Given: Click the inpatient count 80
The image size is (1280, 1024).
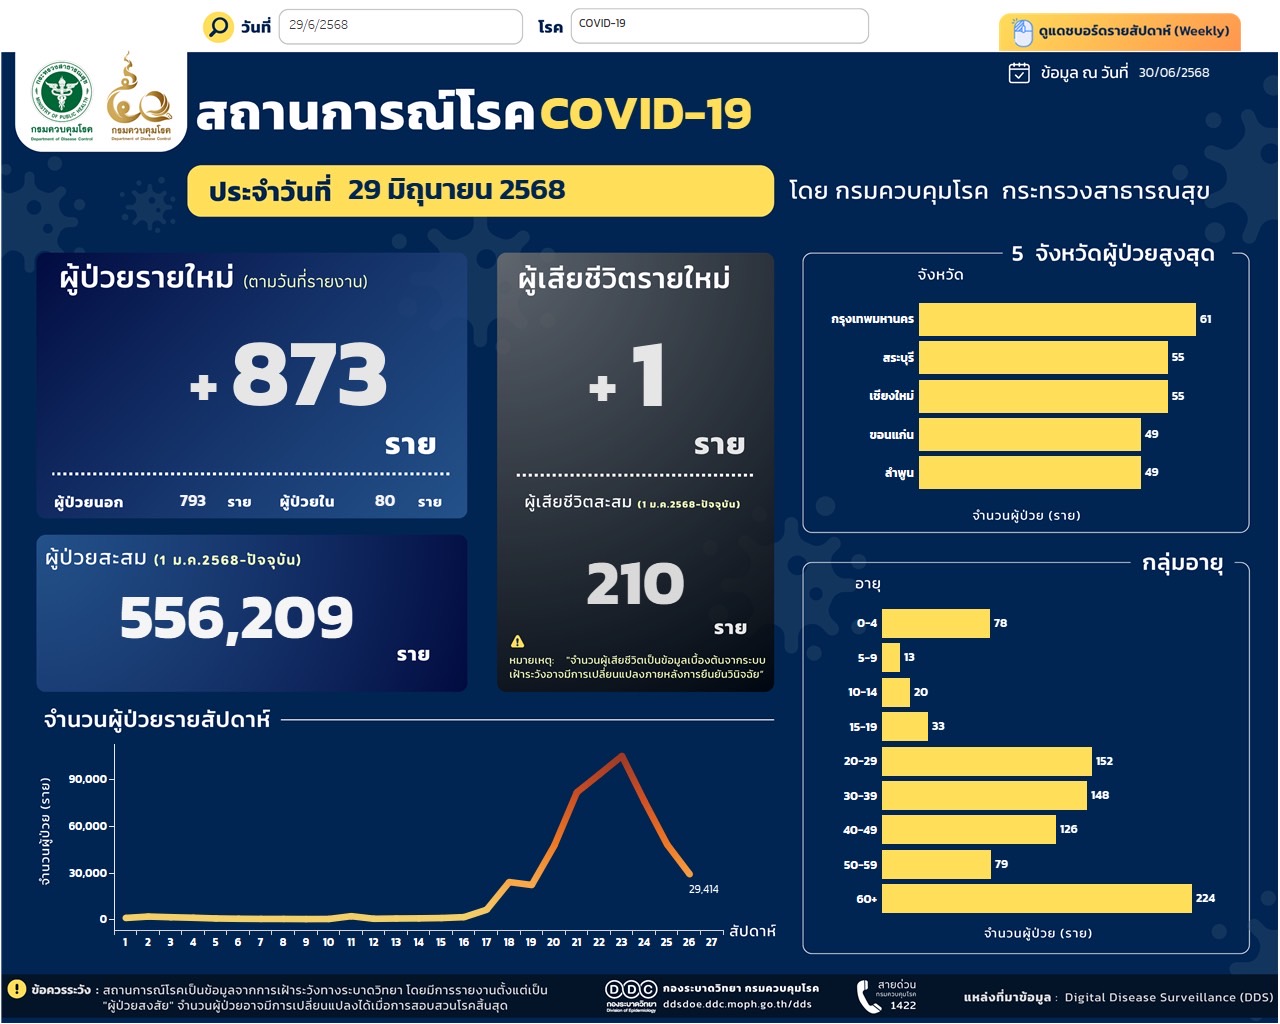Looking at the screenshot, I should coord(385,501).
